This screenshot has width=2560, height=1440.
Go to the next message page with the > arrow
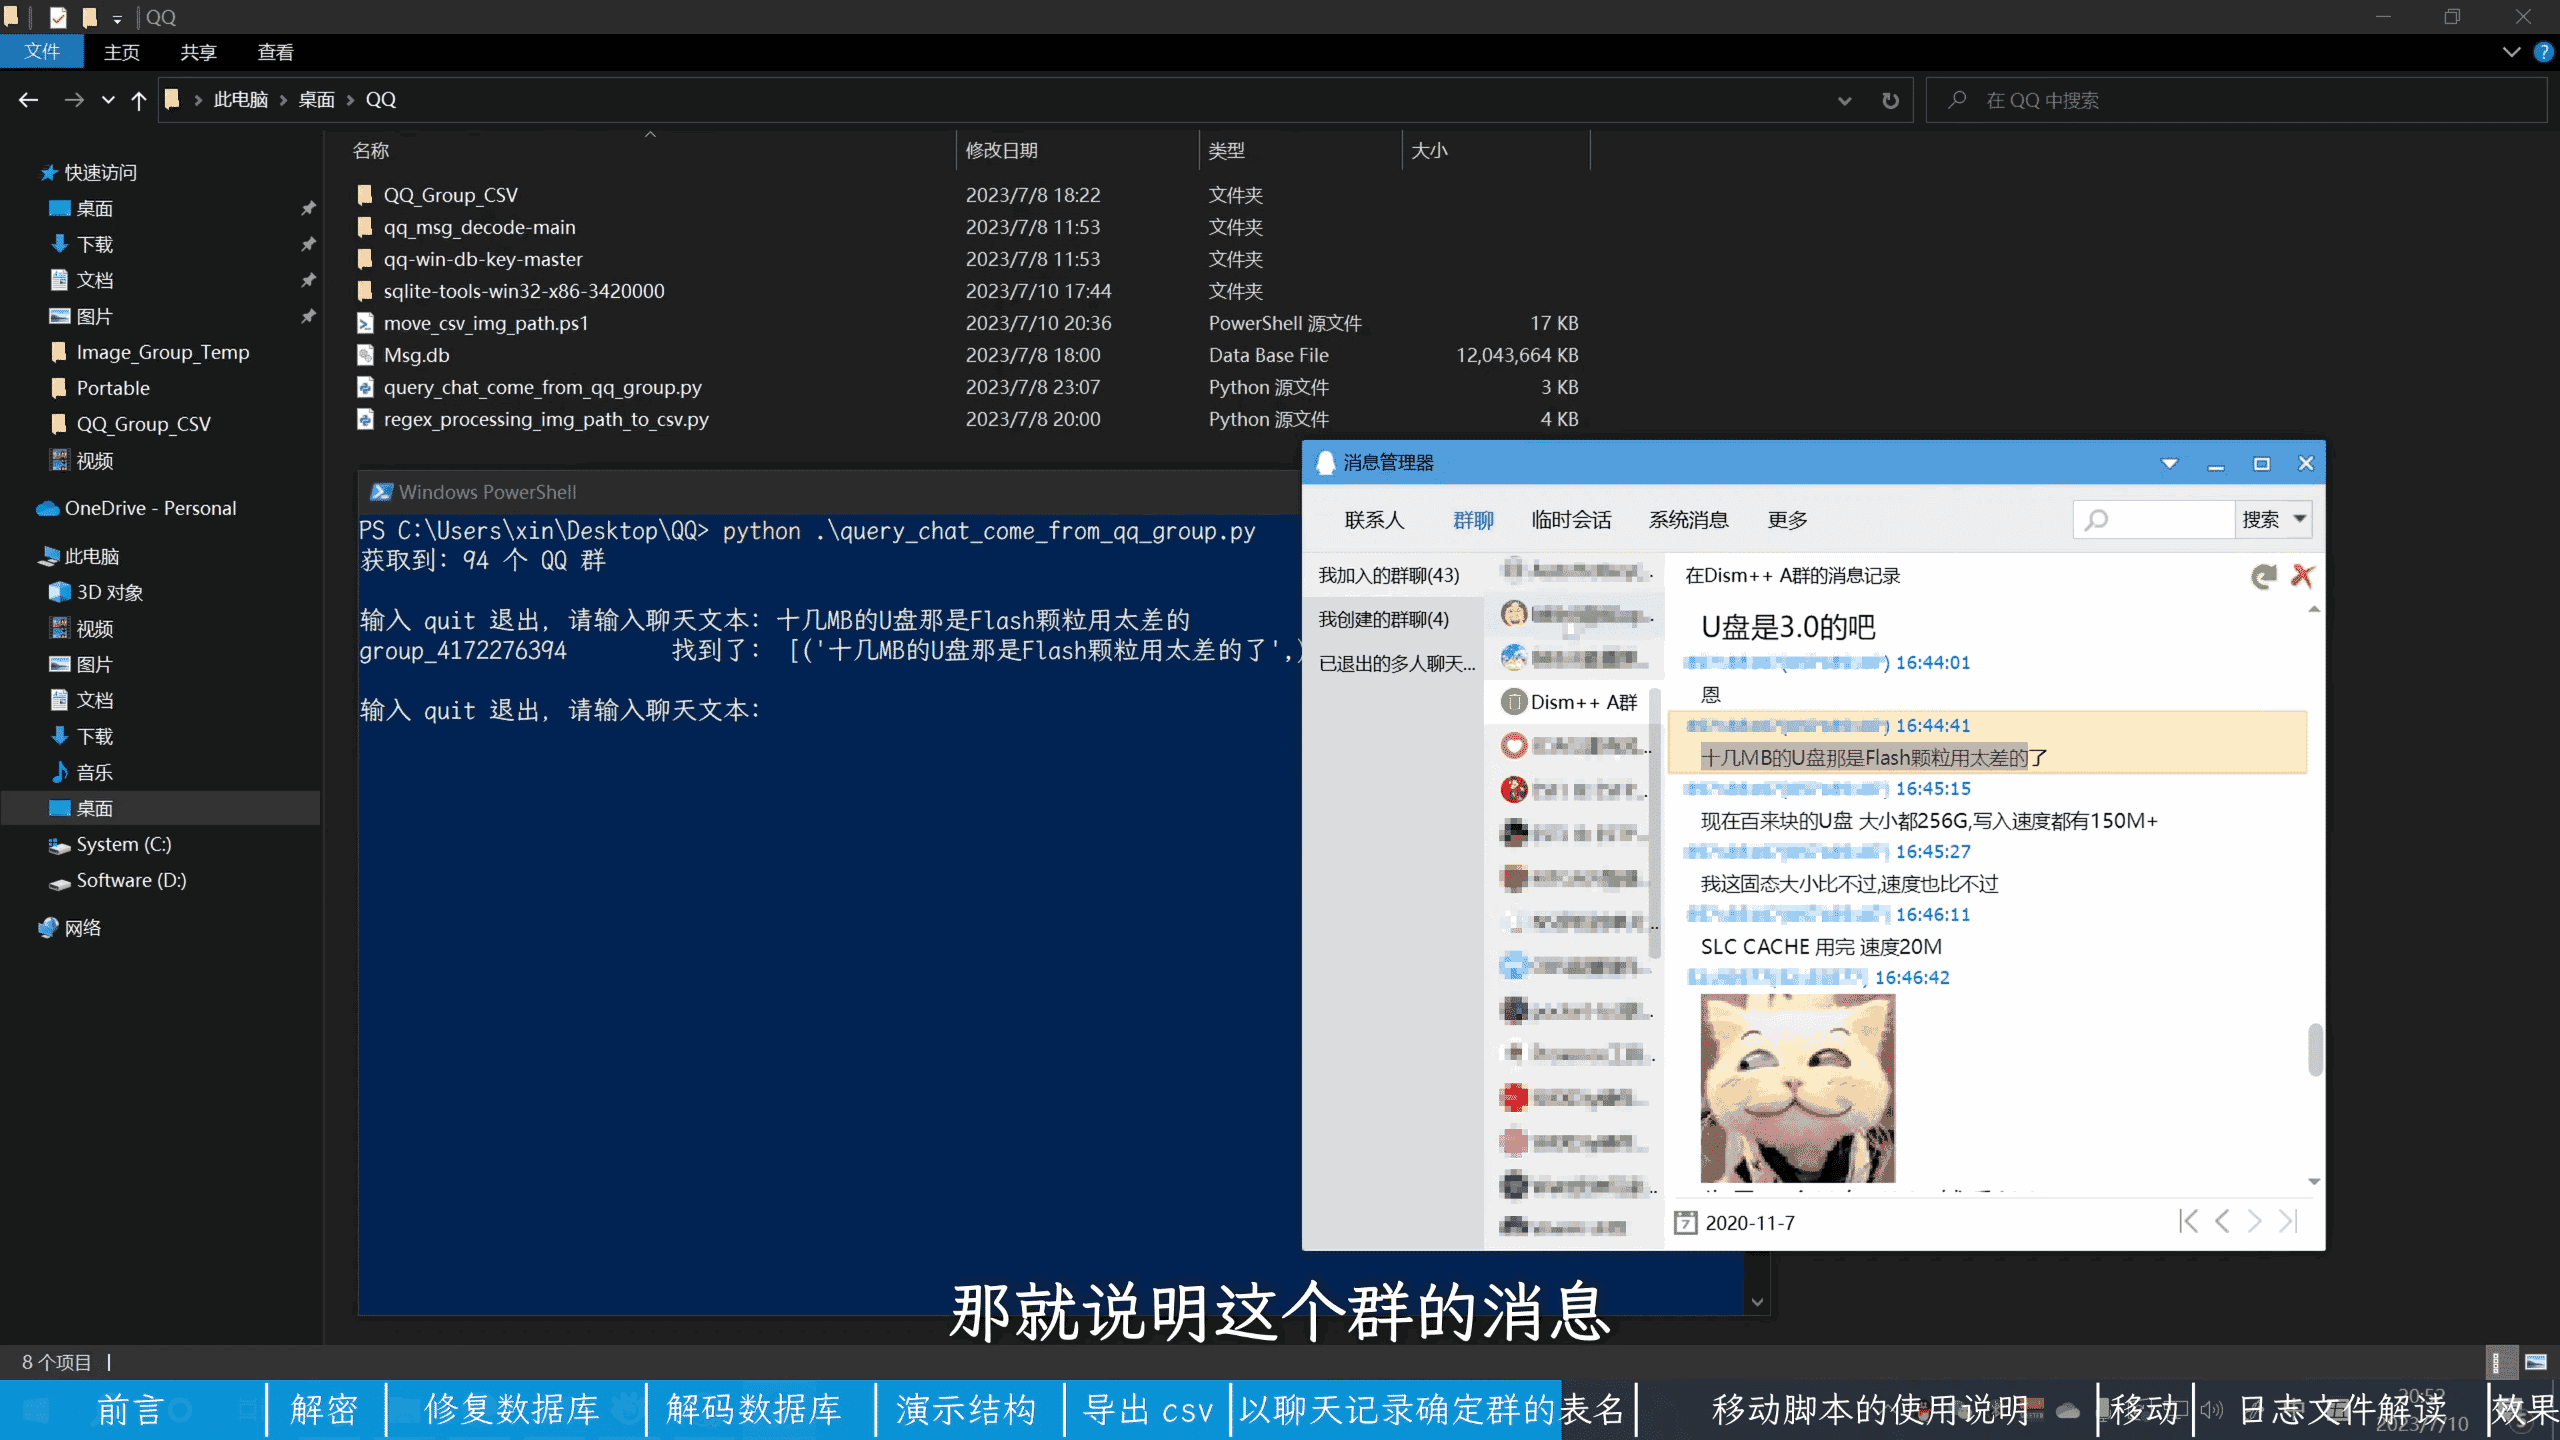pos(2255,1221)
